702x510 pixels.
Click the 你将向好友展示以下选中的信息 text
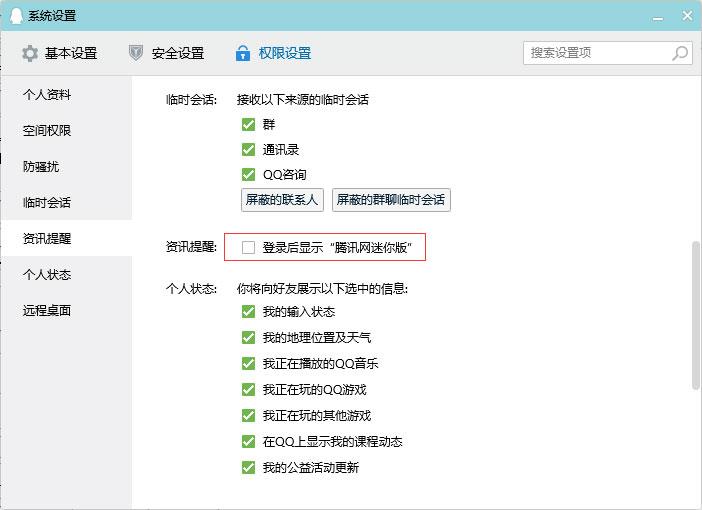pyautogui.click(x=322, y=288)
